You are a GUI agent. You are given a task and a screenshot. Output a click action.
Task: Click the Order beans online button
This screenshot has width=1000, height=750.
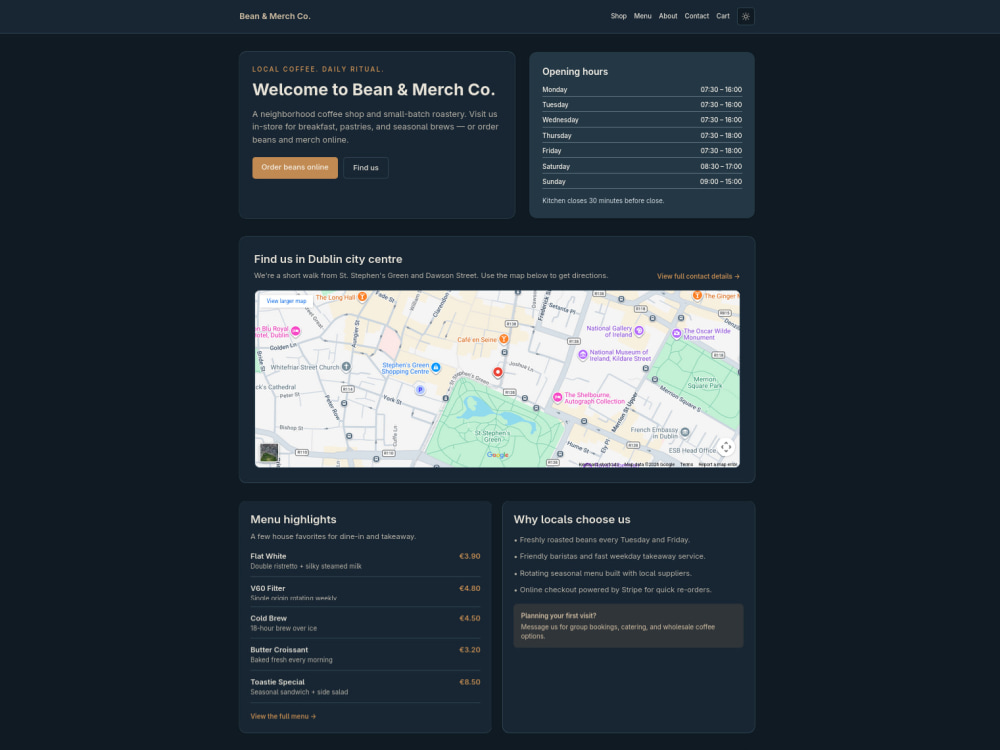point(295,168)
